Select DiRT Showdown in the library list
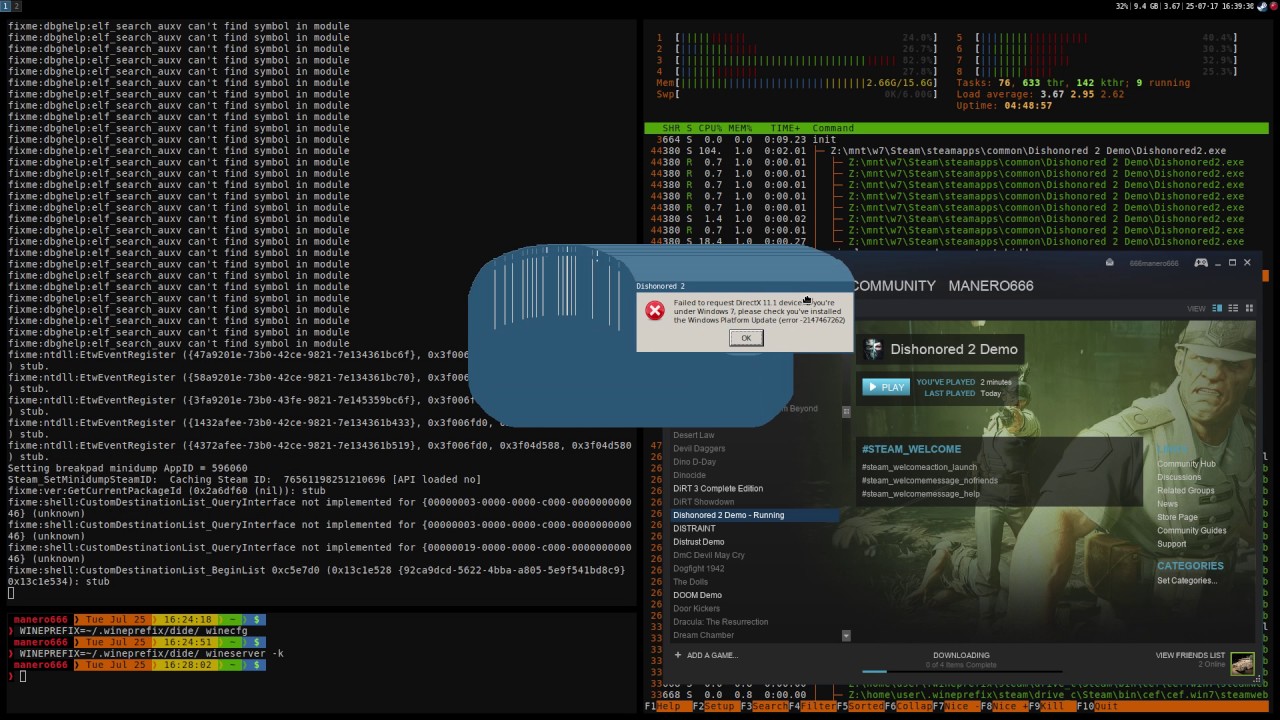Image resolution: width=1280 pixels, height=720 pixels. click(704, 502)
